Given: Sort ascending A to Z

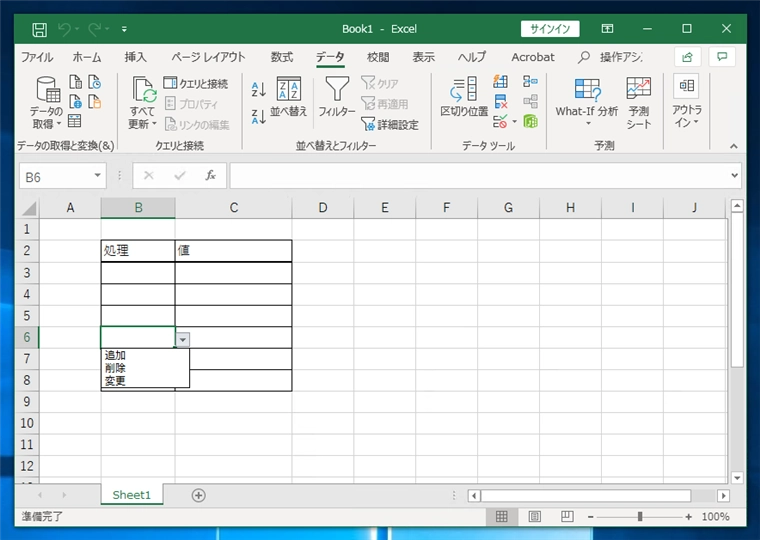Looking at the screenshot, I should [258, 89].
